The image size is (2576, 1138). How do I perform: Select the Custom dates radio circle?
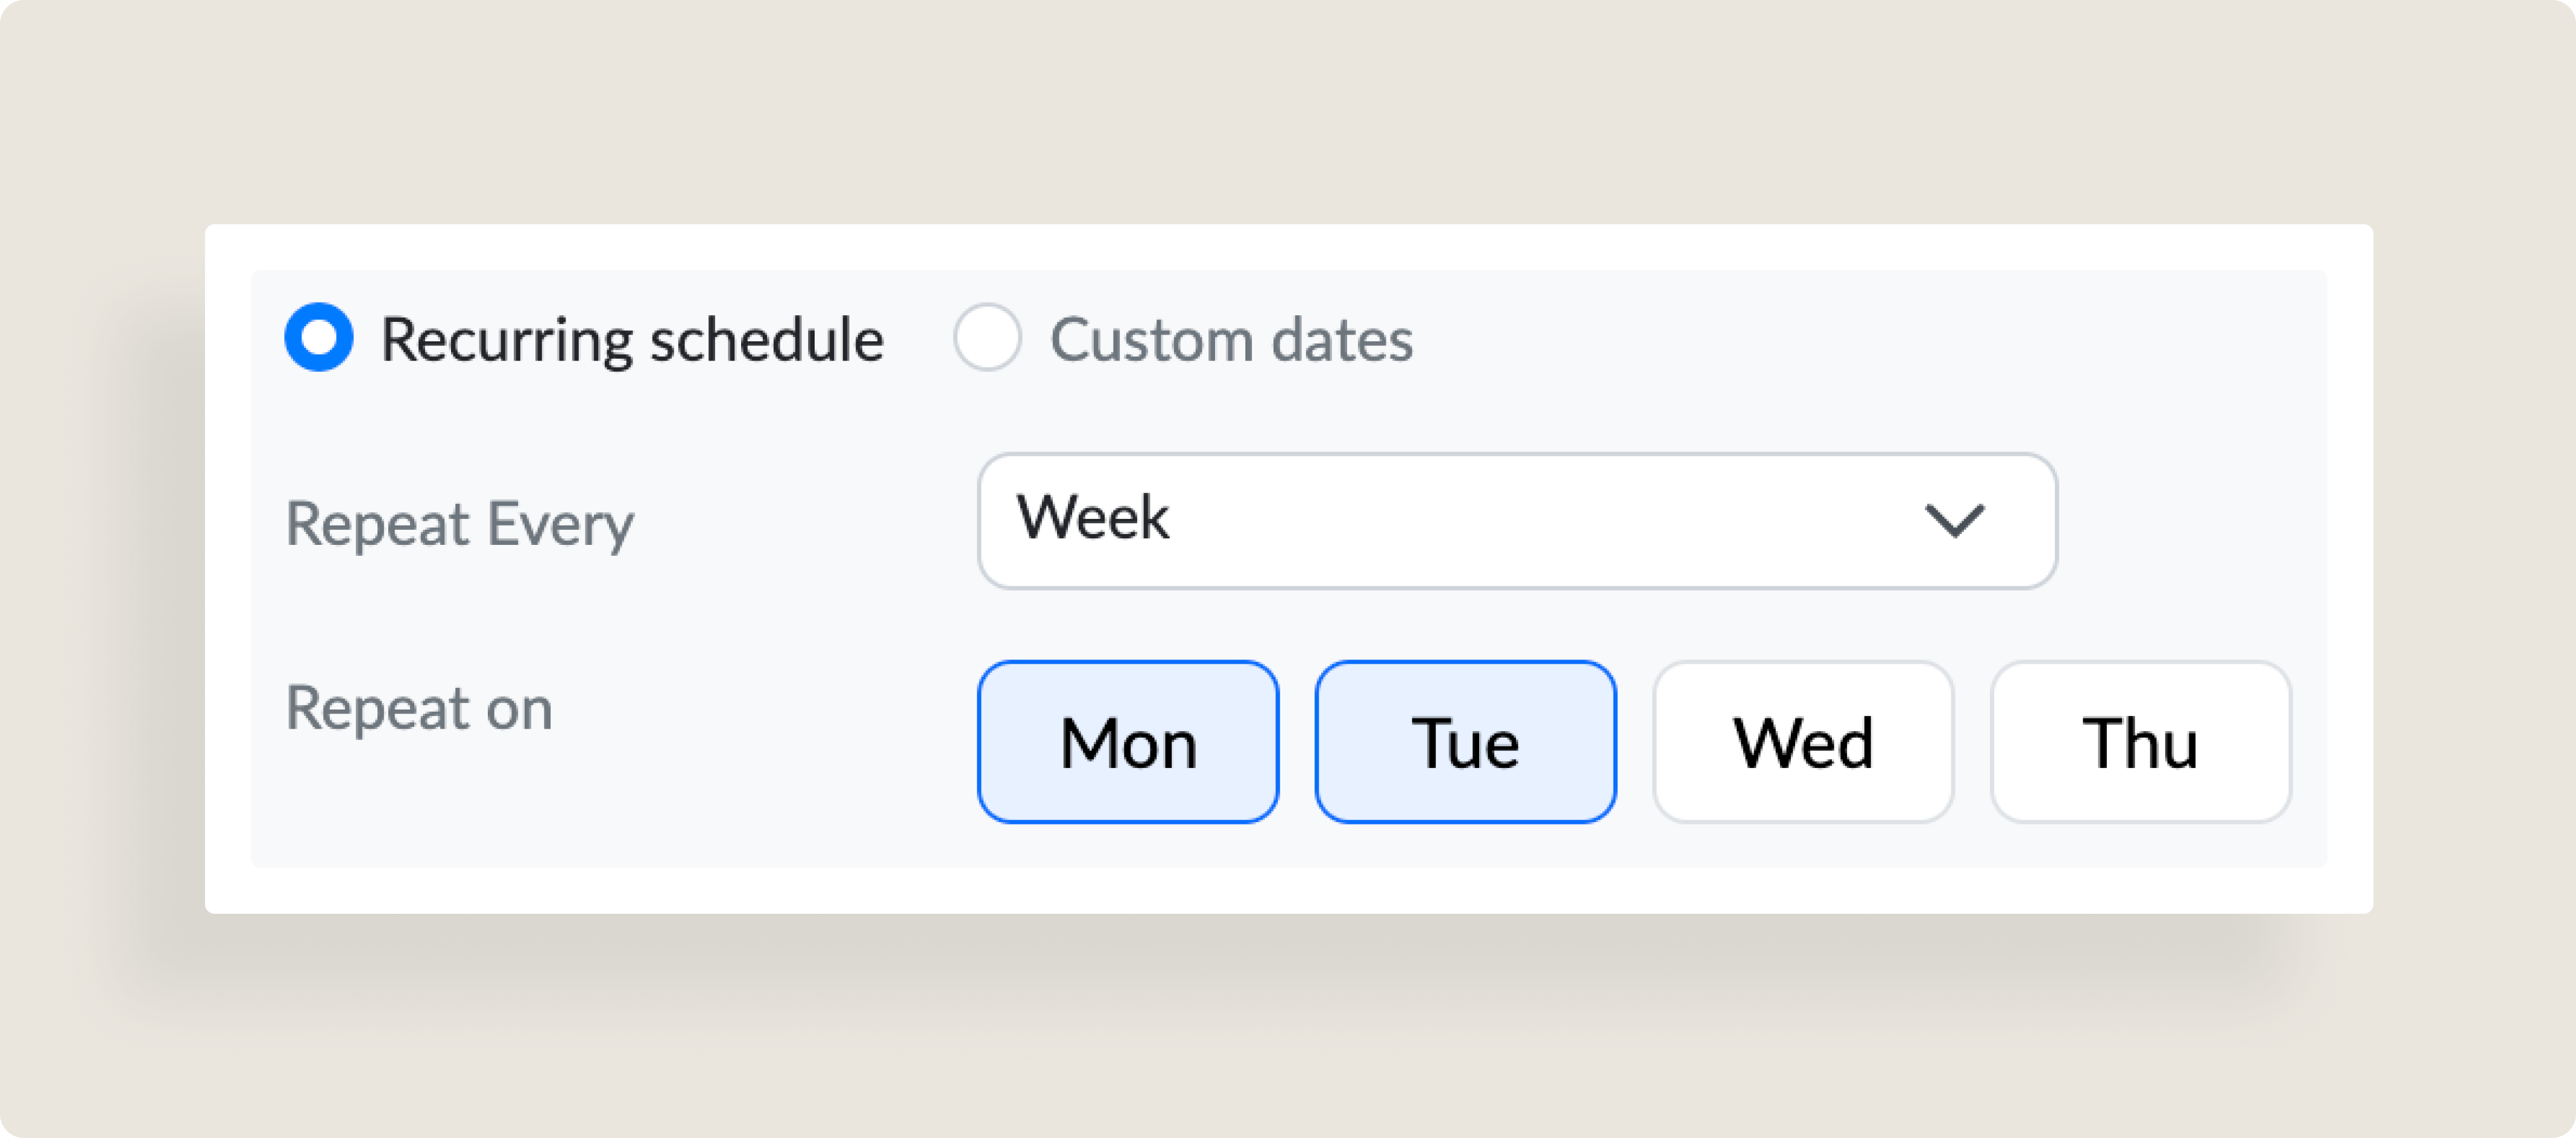[x=986, y=337]
